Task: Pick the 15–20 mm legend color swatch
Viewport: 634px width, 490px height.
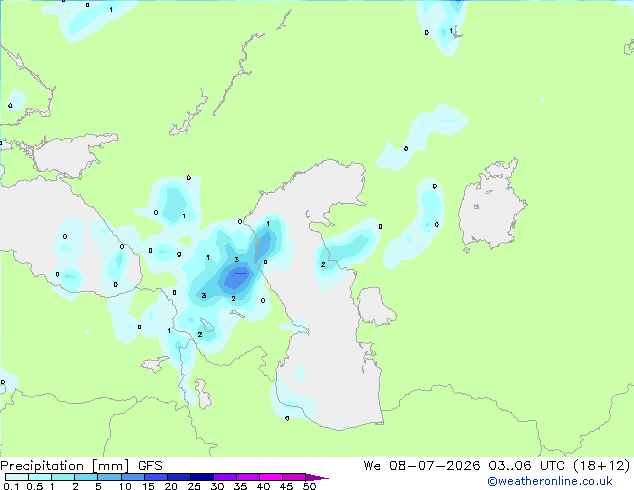Action: [x=155, y=477]
